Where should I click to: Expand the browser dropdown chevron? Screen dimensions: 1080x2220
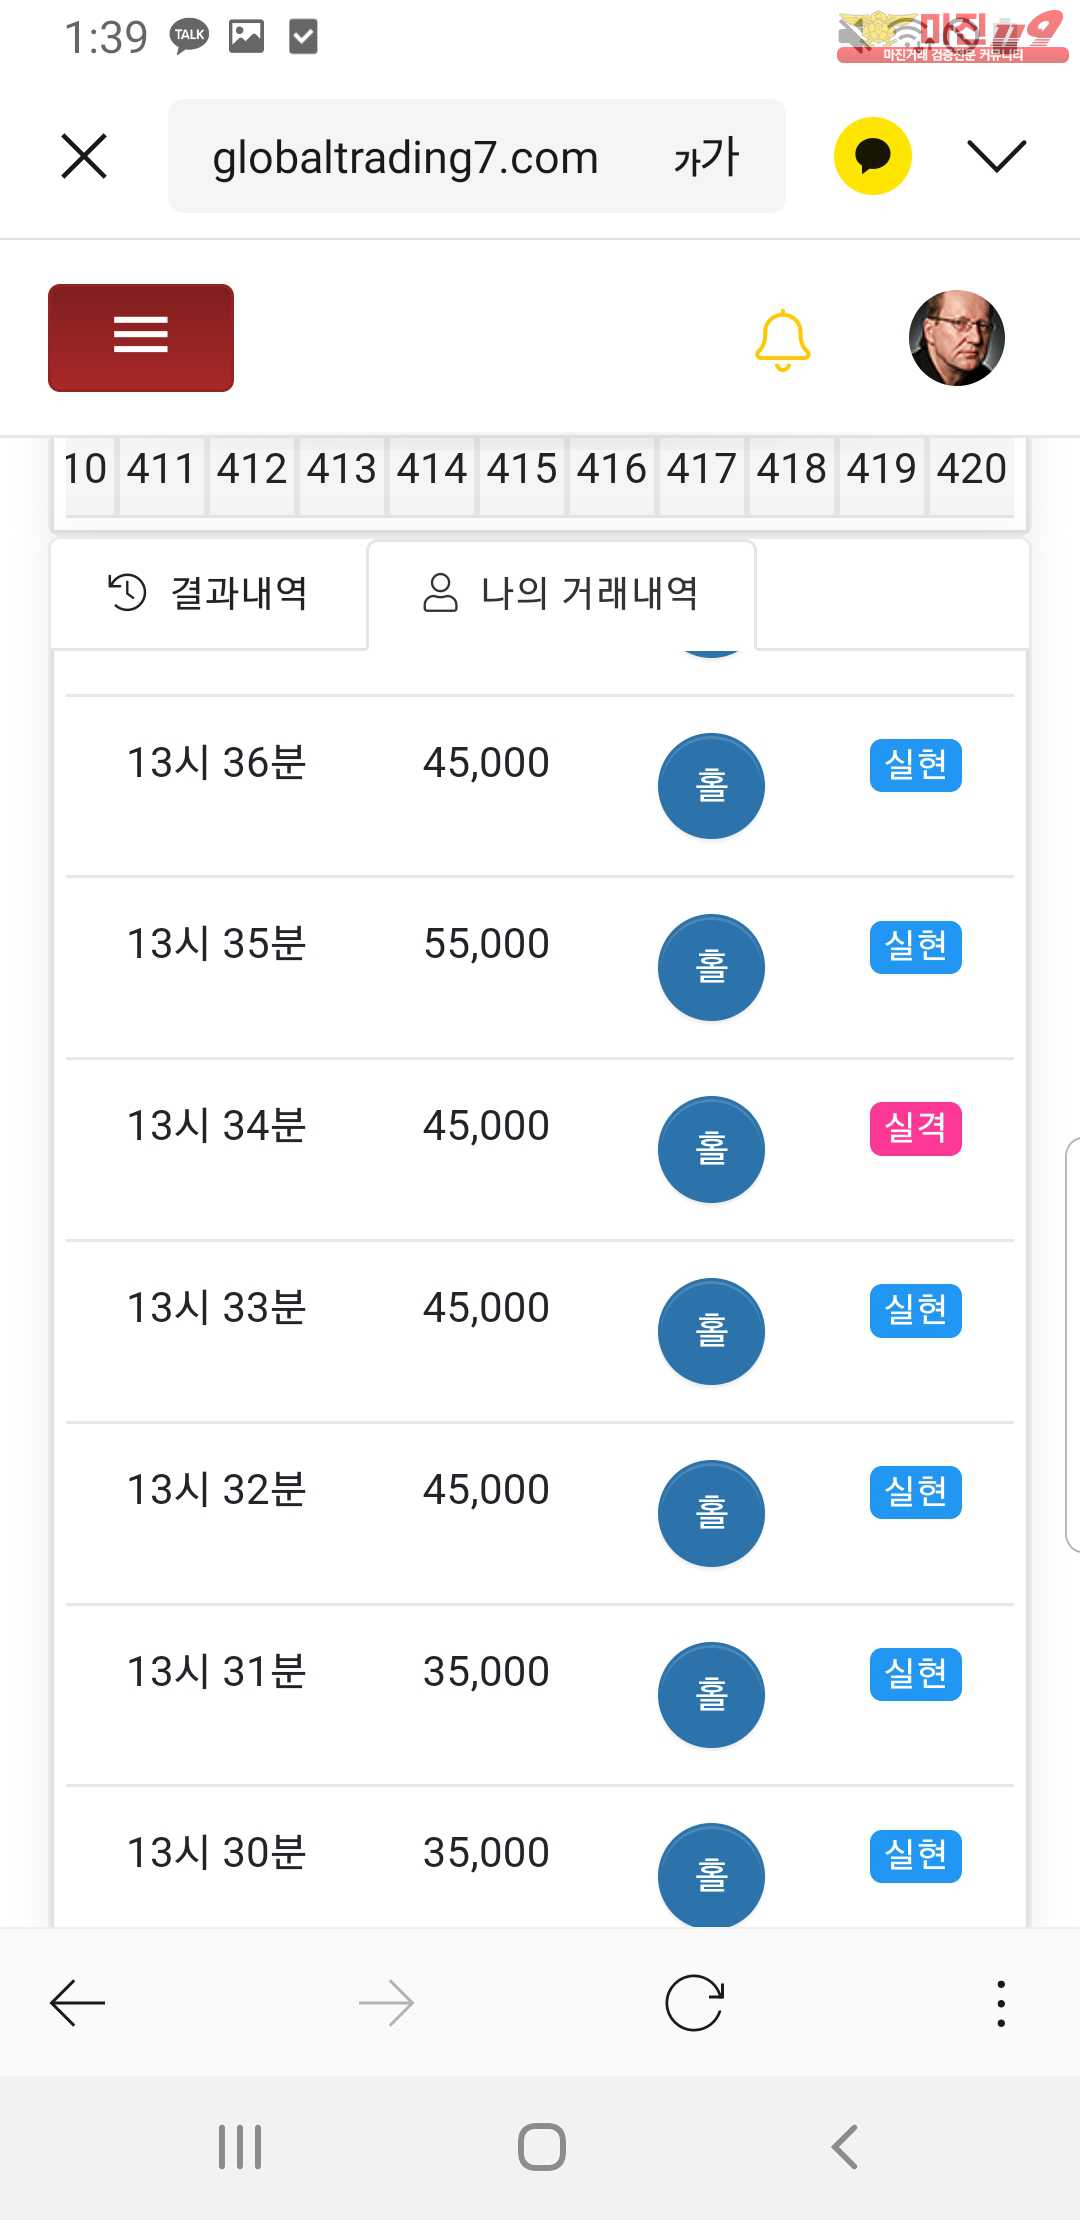coord(996,156)
